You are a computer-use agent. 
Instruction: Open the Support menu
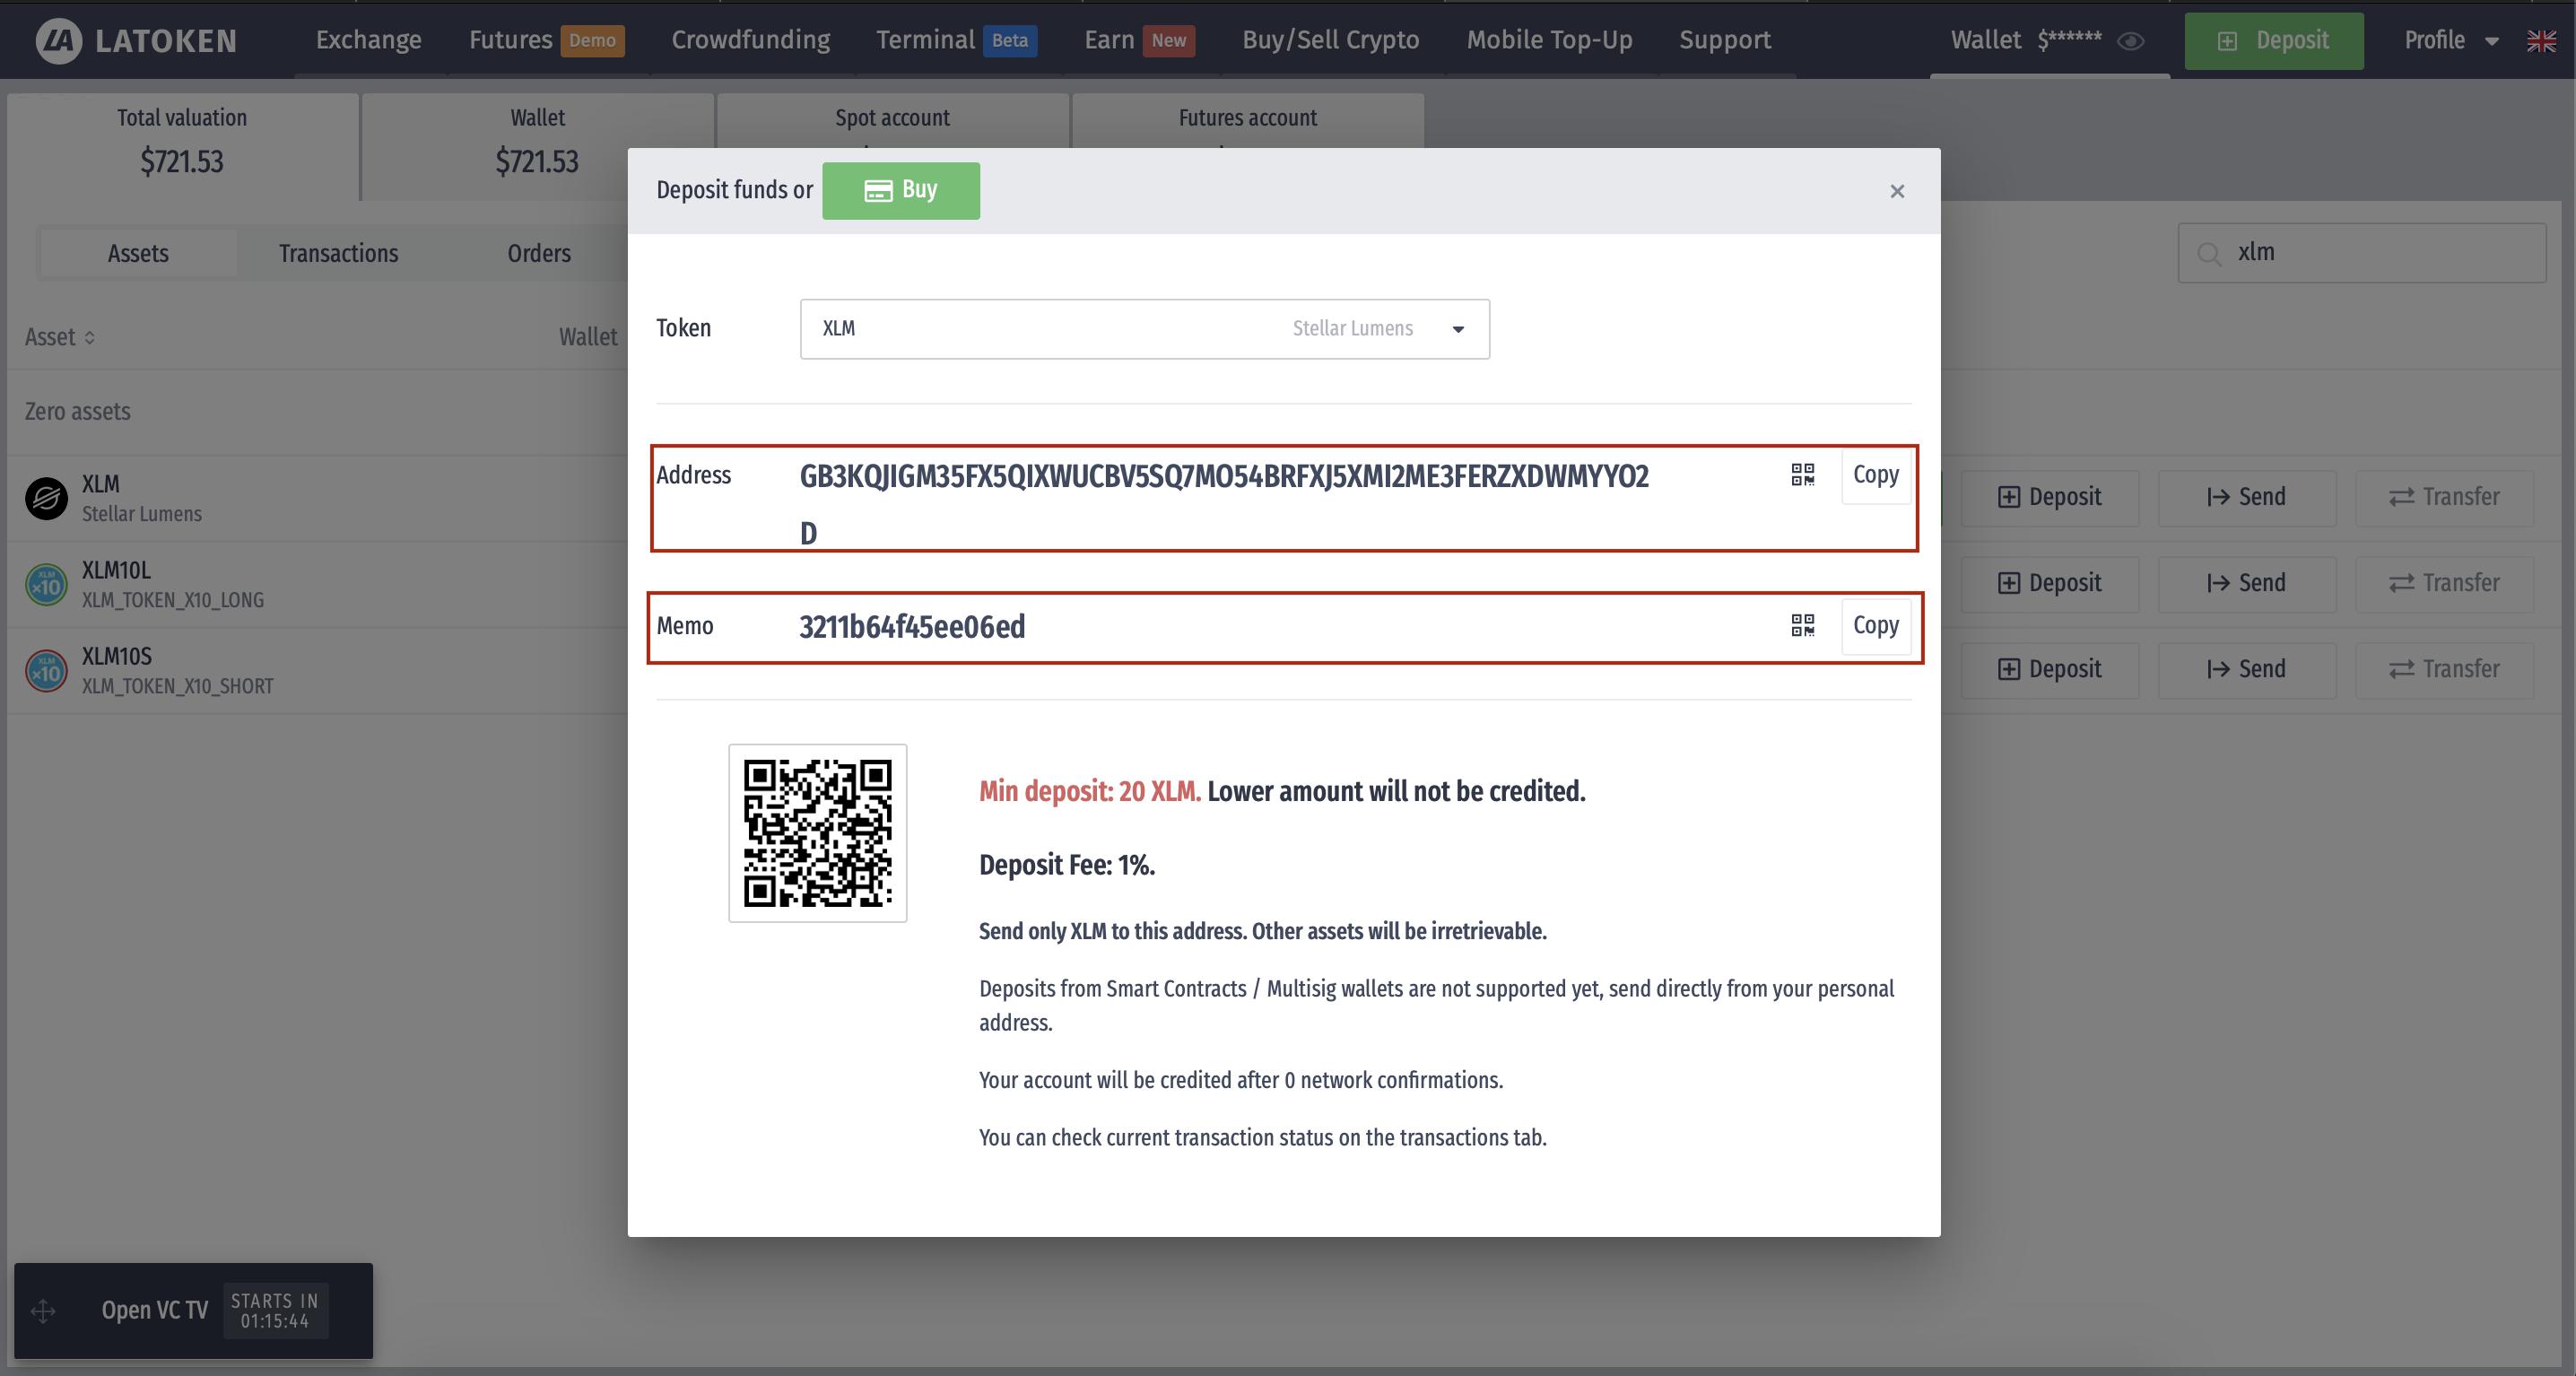point(1725,40)
